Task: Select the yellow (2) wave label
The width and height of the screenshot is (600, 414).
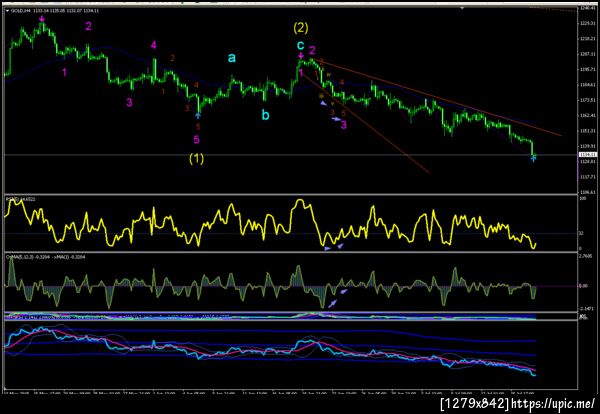Action: (301, 28)
